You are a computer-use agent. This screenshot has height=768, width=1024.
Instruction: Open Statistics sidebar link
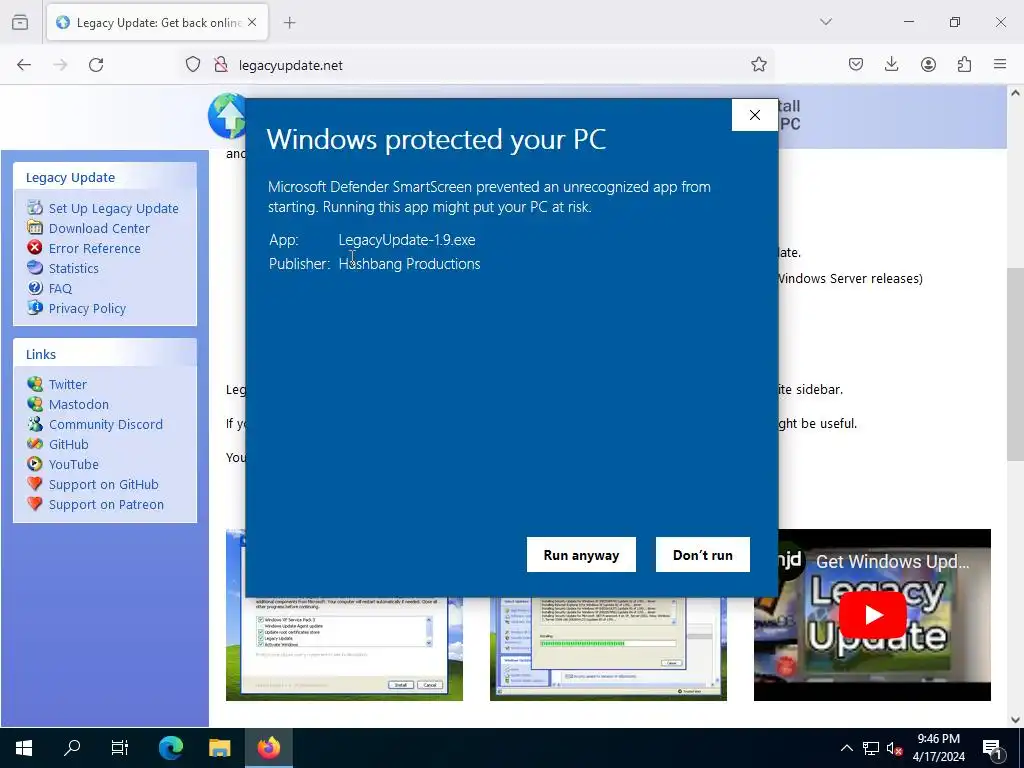(74, 268)
